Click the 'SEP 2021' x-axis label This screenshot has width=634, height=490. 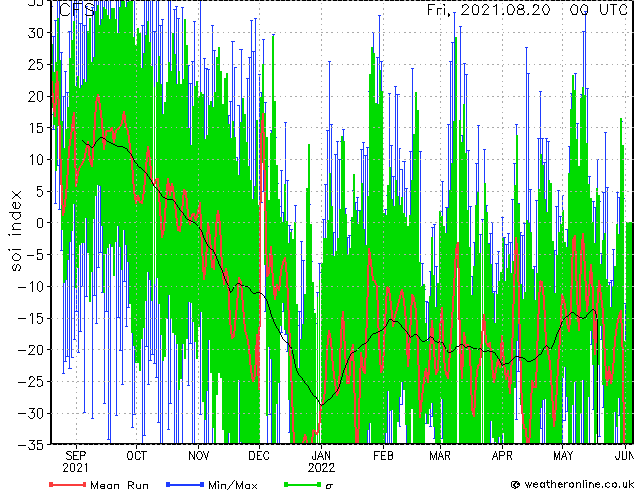(x=75, y=462)
